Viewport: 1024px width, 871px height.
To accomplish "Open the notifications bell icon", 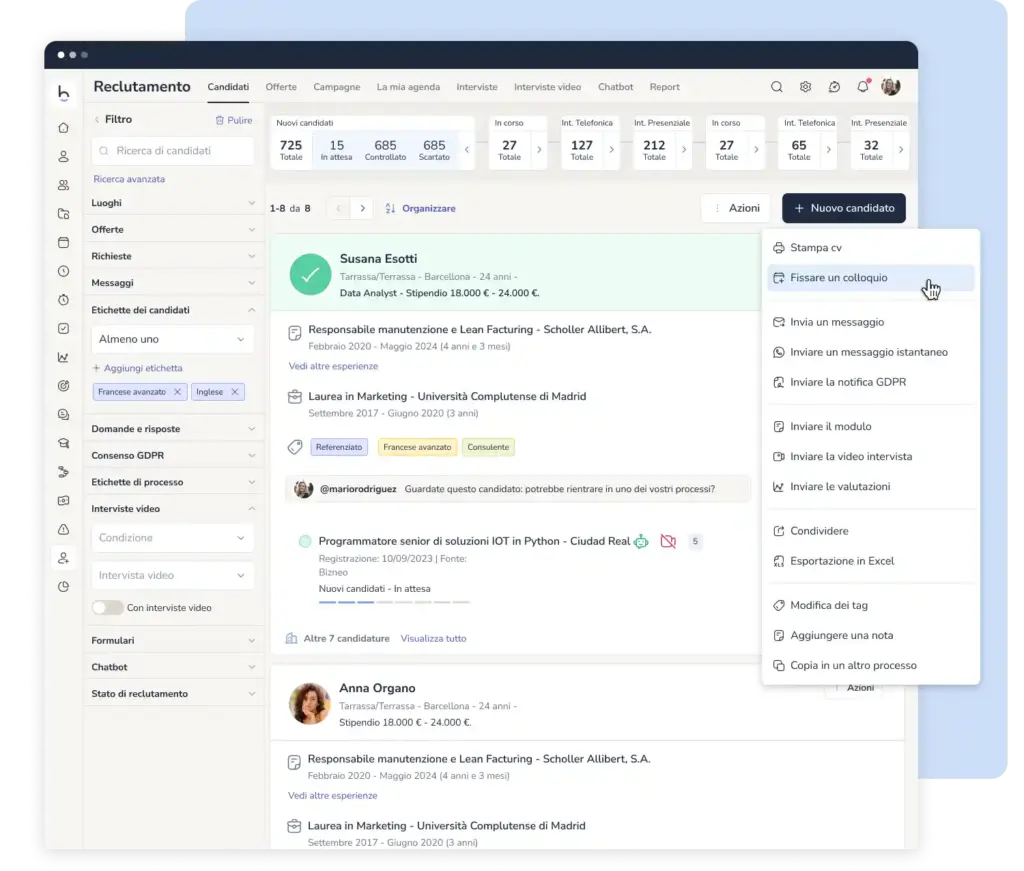I will 863,86.
